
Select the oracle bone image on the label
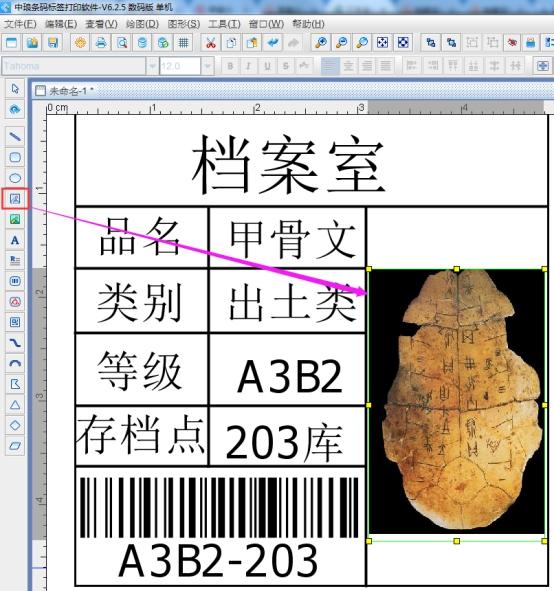(457, 401)
